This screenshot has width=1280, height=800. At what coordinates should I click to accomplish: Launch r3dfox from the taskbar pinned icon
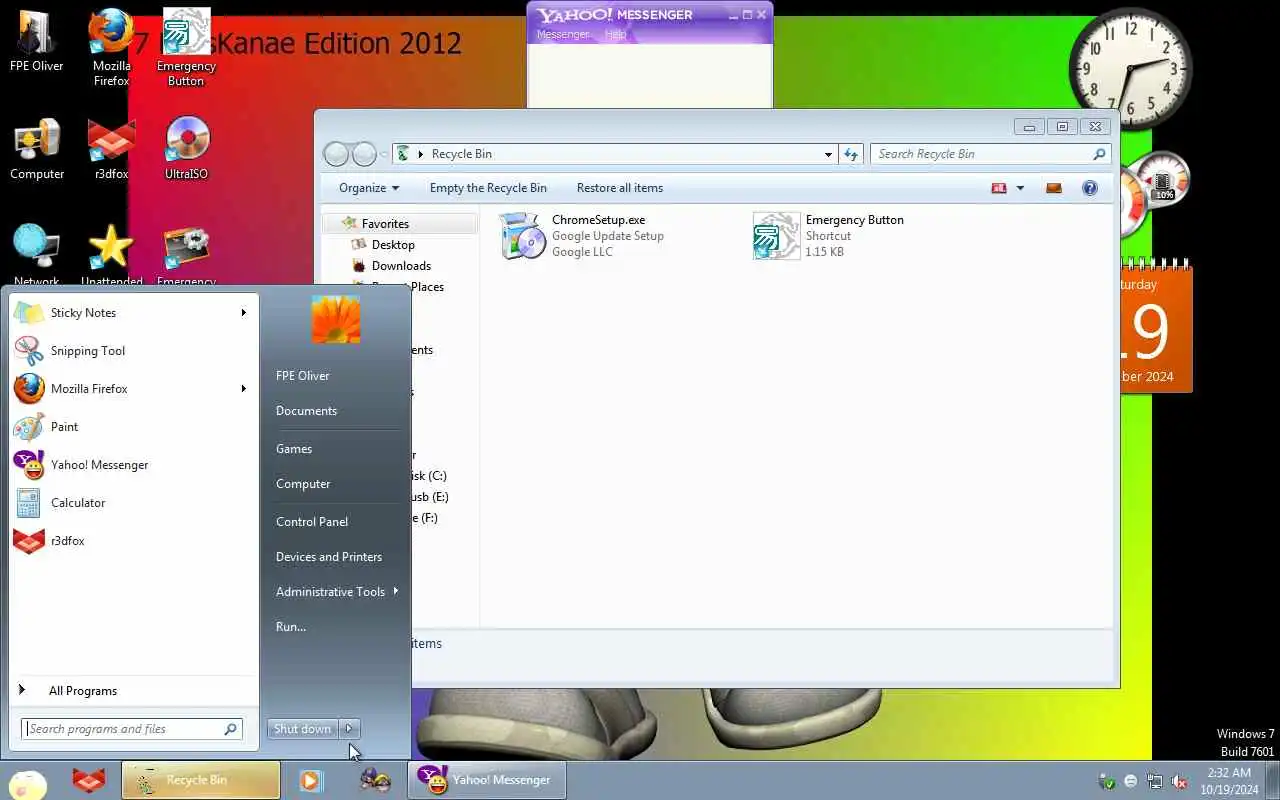coord(89,780)
